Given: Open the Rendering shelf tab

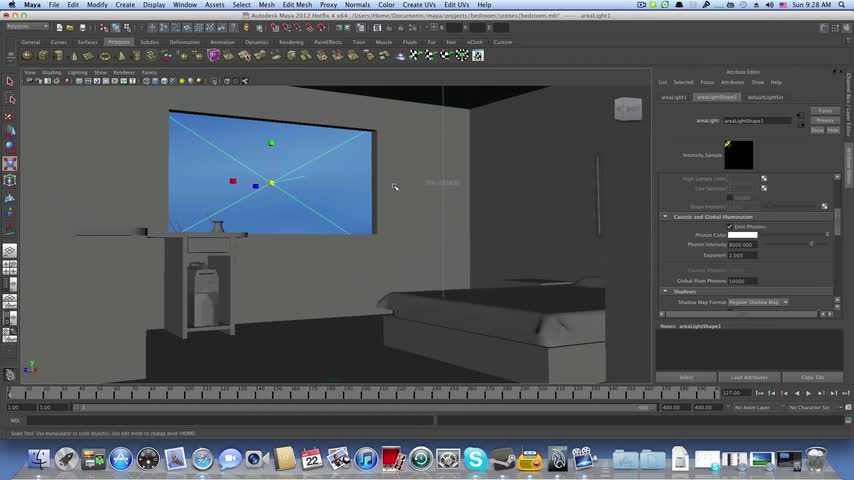Looking at the screenshot, I should point(291,42).
